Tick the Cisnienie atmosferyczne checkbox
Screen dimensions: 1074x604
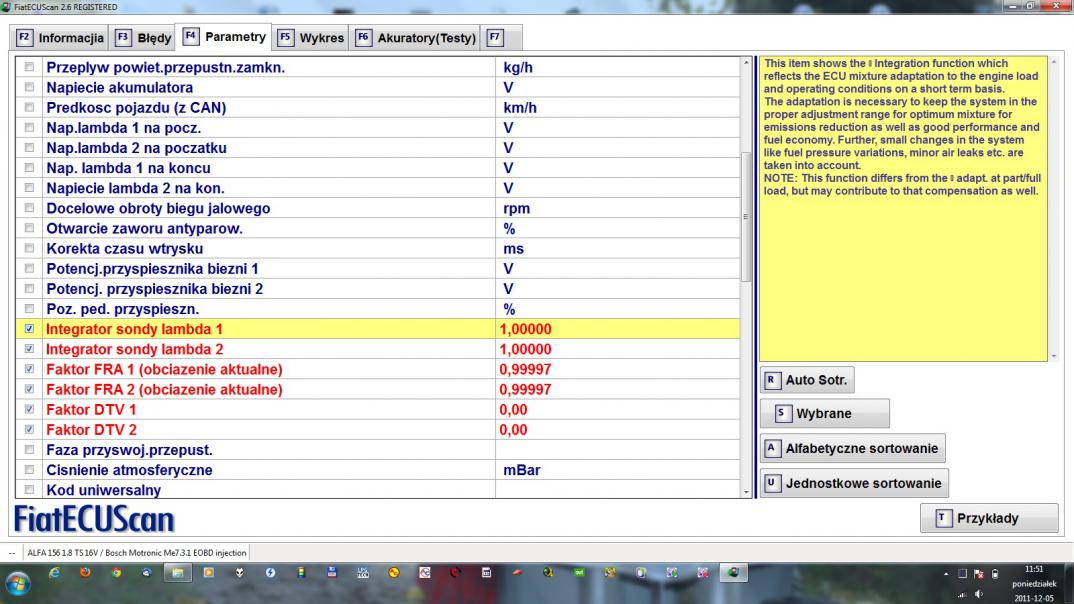(x=28, y=469)
